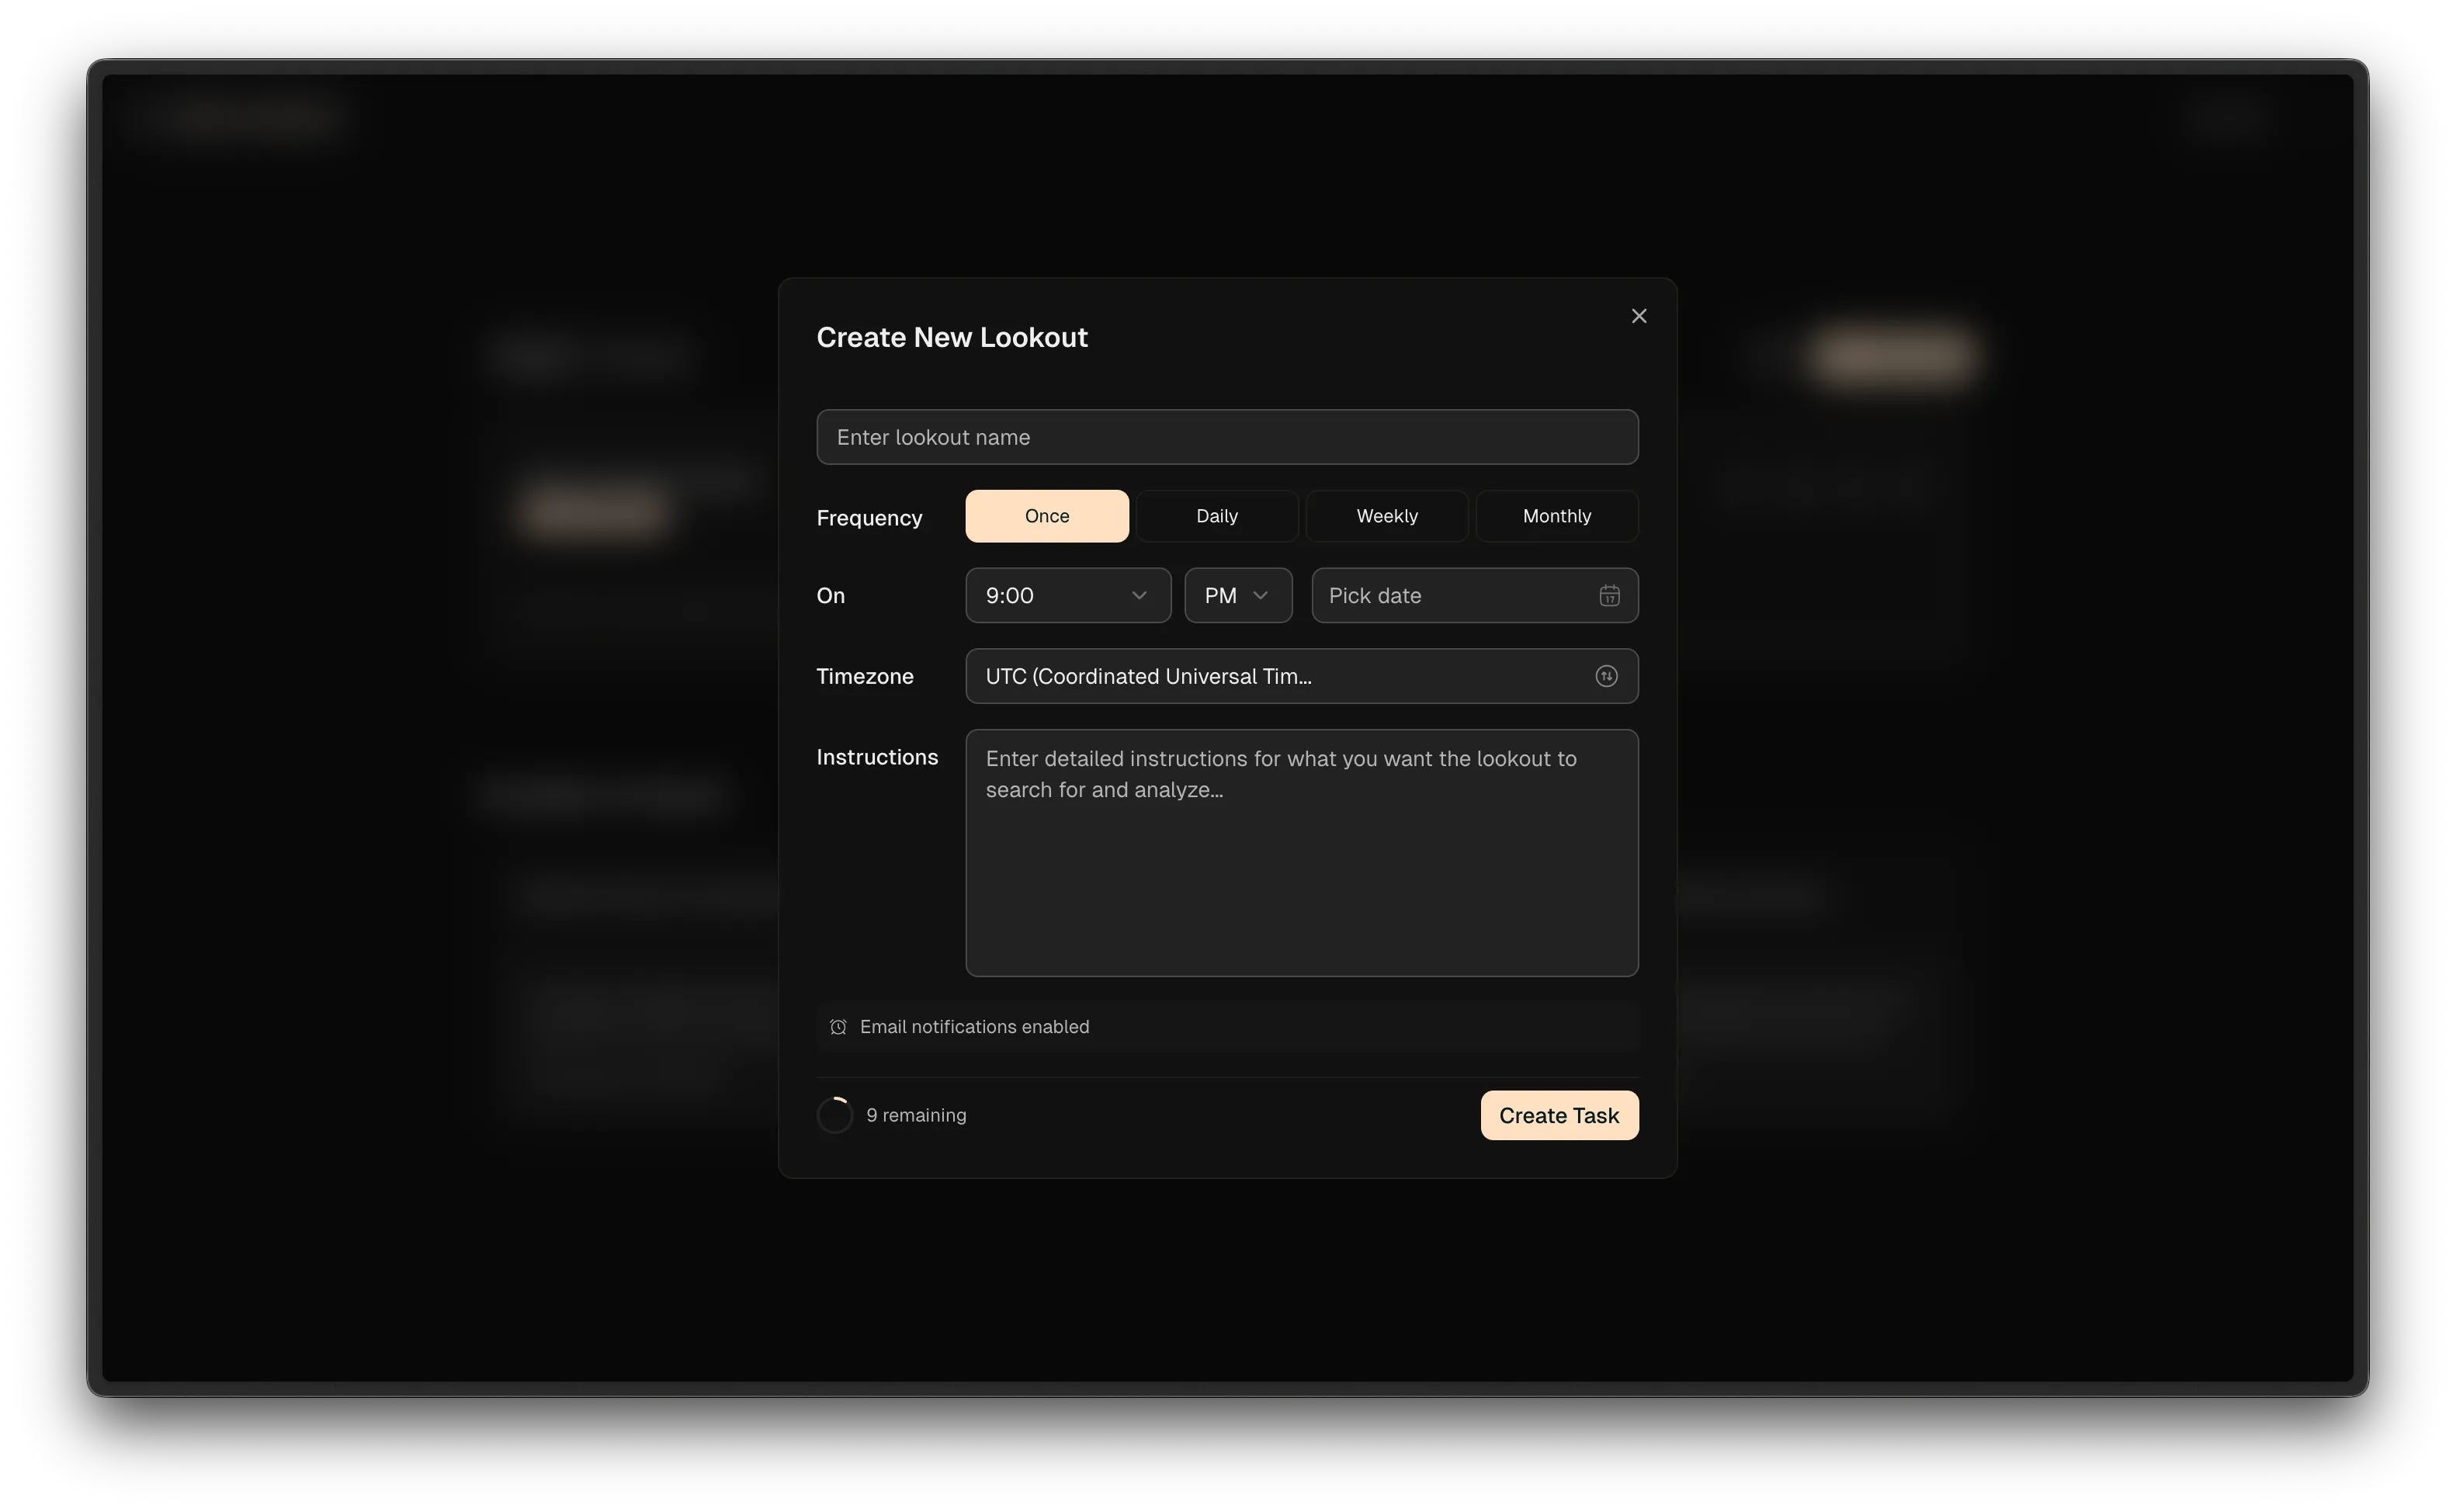Click the timezone swap arrows icon
2456x1512 pixels.
point(1606,676)
